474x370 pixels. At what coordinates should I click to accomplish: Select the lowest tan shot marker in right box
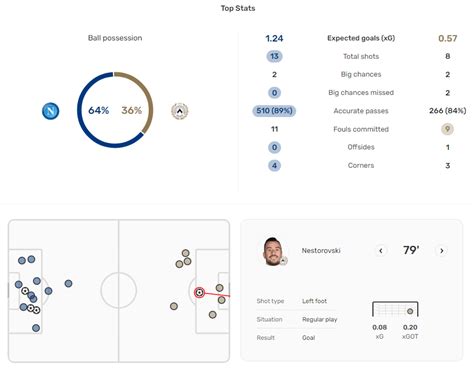click(213, 315)
